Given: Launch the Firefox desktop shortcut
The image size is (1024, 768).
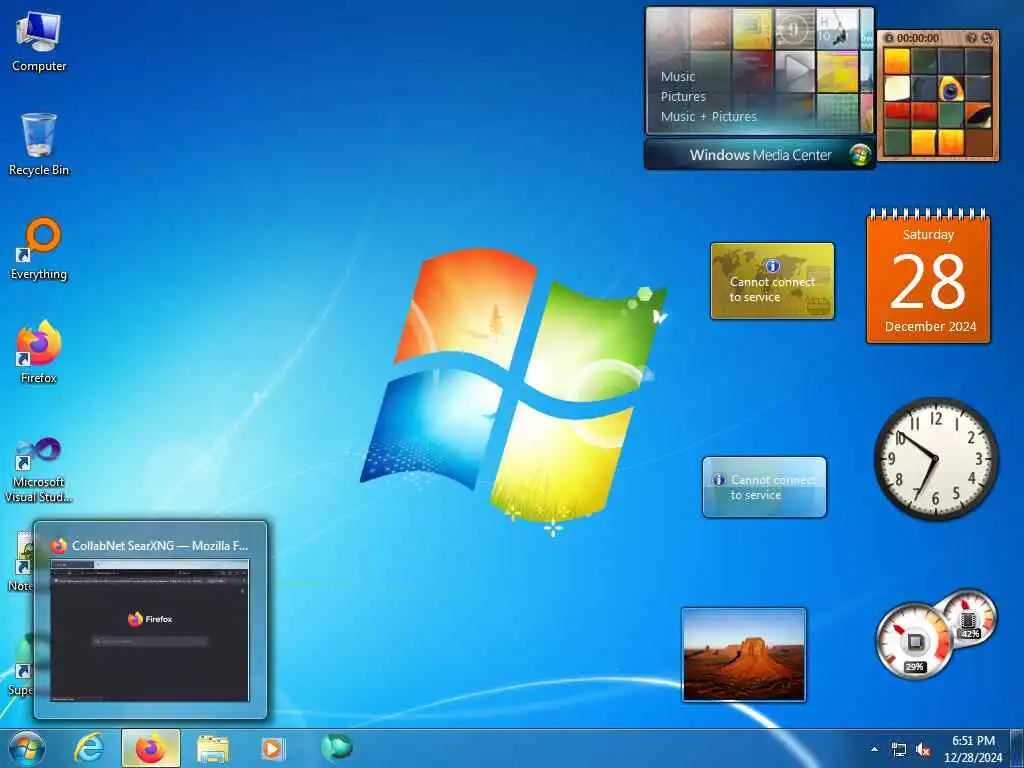Looking at the screenshot, I should [x=39, y=352].
